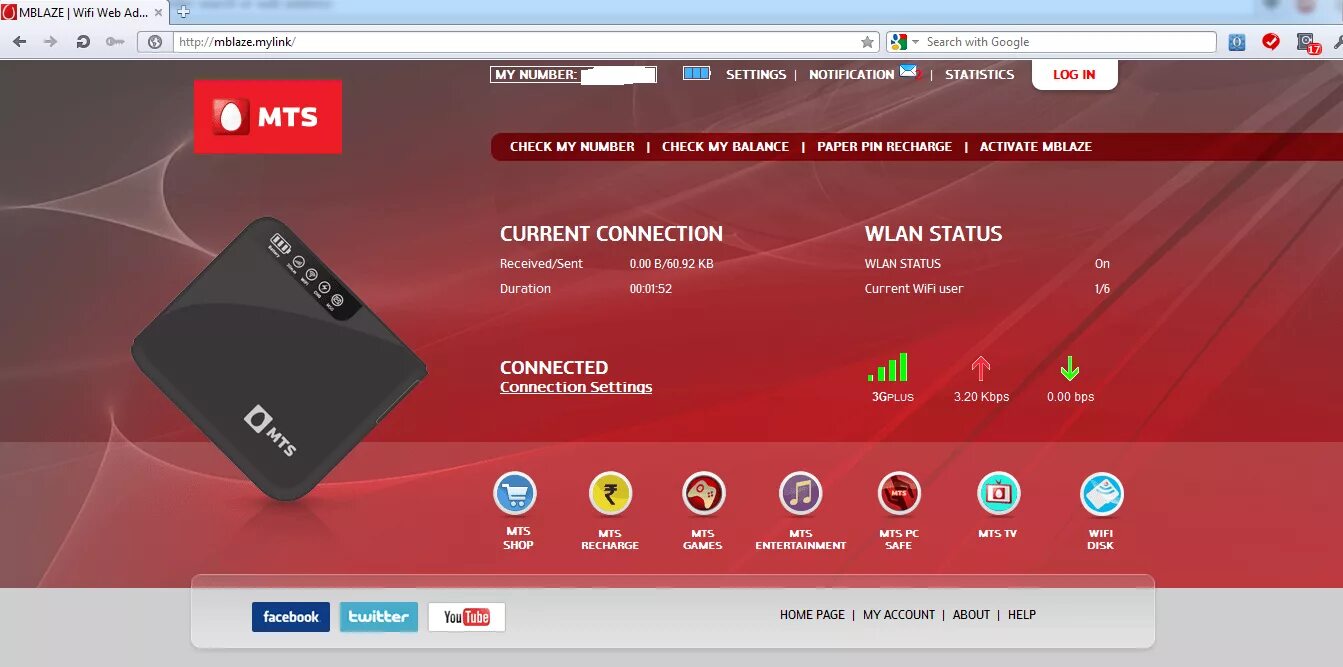The height and width of the screenshot is (667, 1343).
Task: Click the Received/Sent value 0.00 B/60.92 KB
Action: point(671,264)
